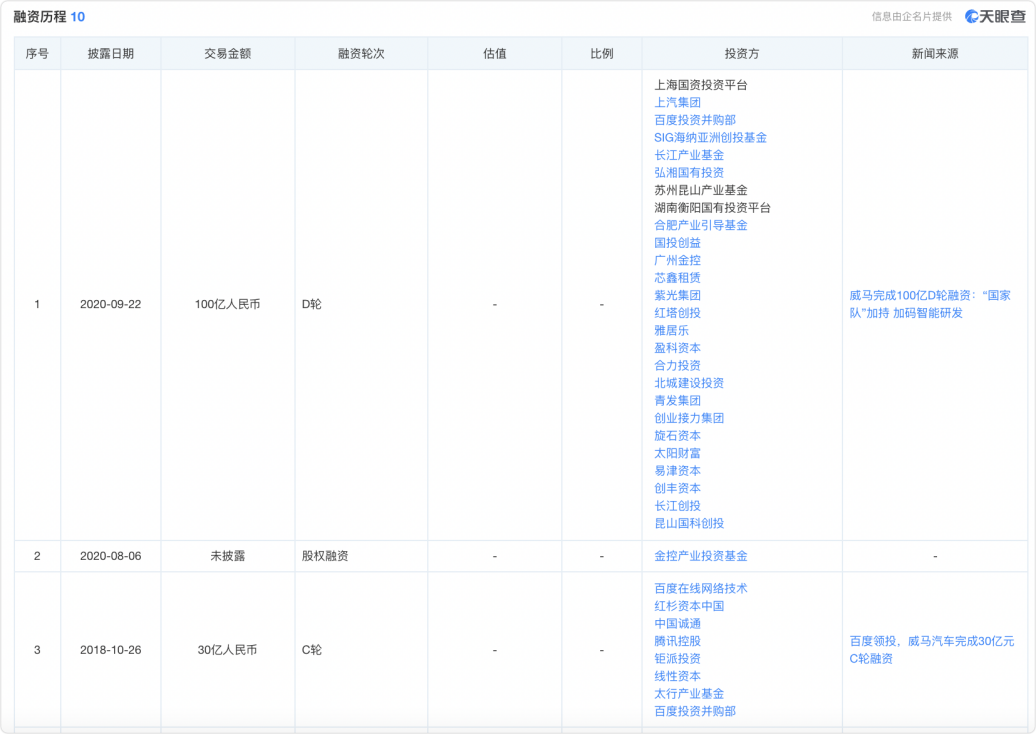Image resolution: width=1036 pixels, height=734 pixels.
Task: Click investor text 上海国资投资平台
Action: pos(700,85)
